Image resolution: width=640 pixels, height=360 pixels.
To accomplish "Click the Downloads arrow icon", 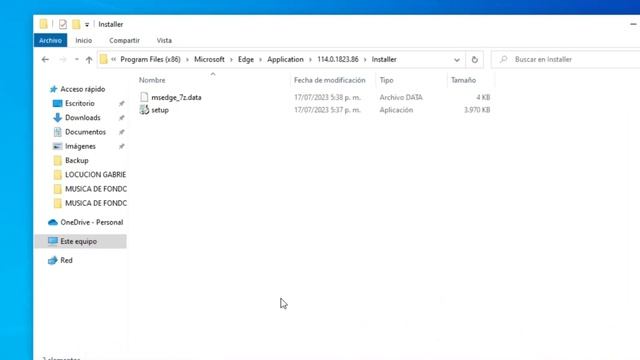I will pos(57,118).
